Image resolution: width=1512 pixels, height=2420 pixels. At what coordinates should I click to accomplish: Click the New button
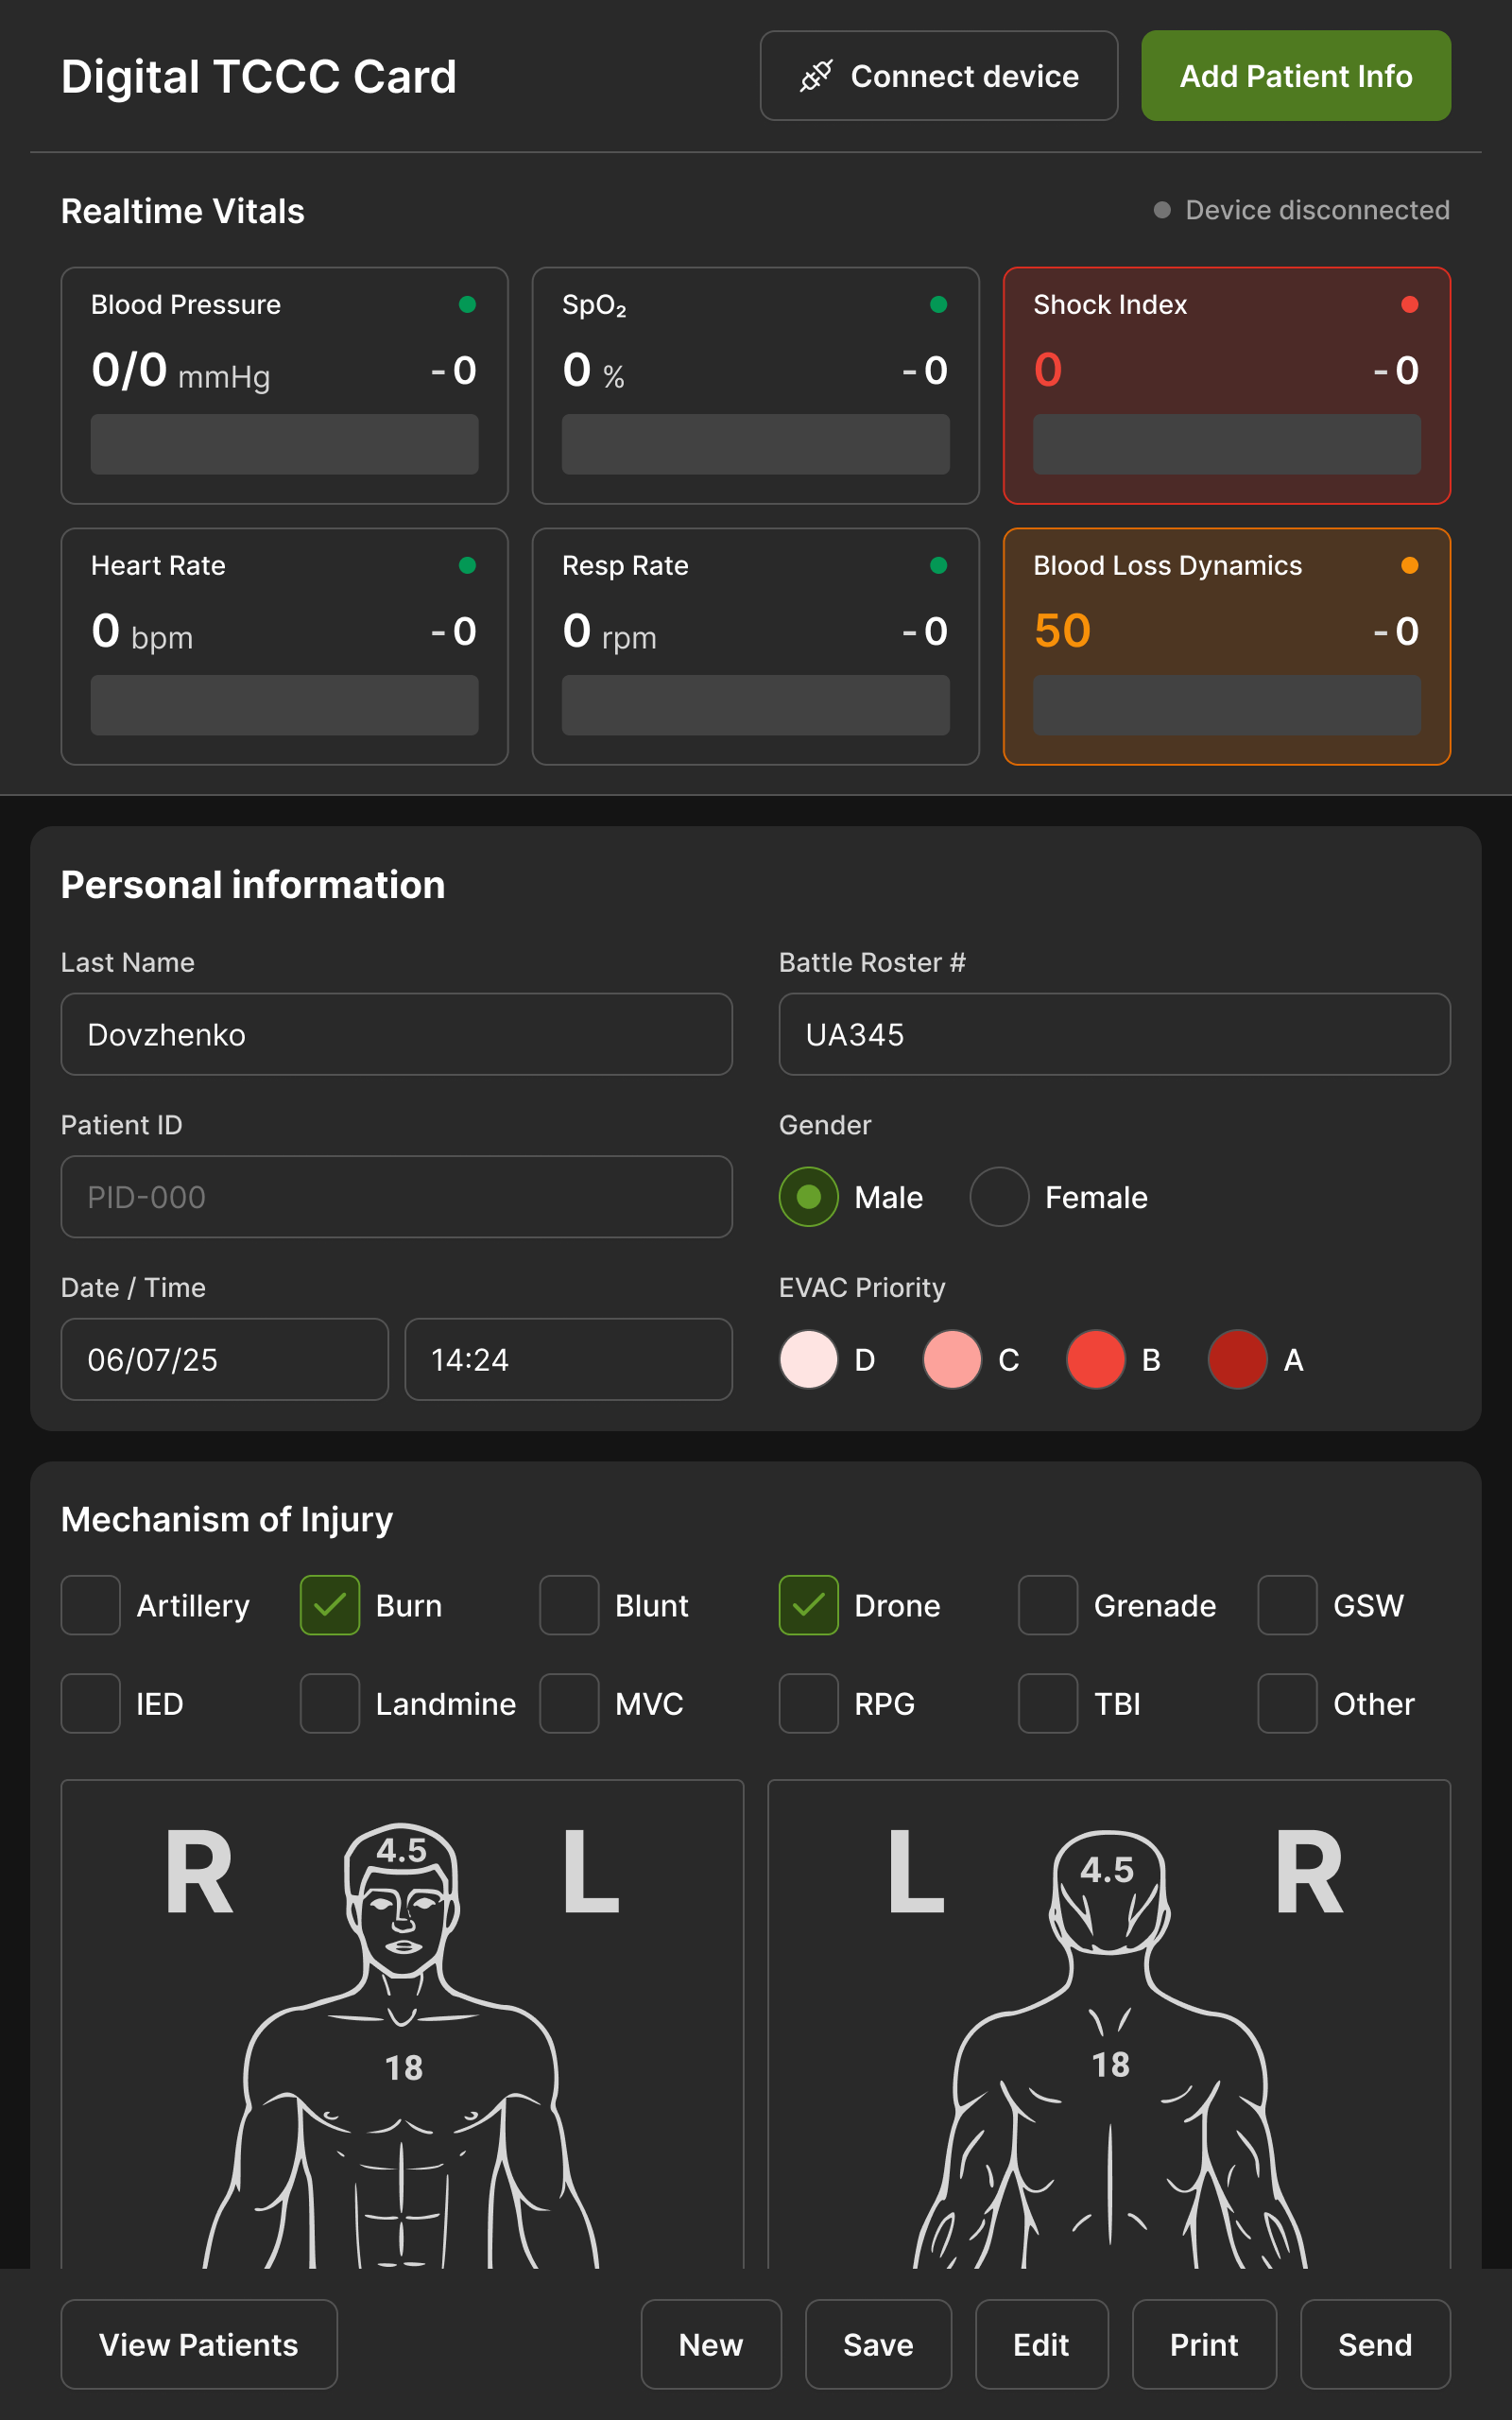[711, 2344]
